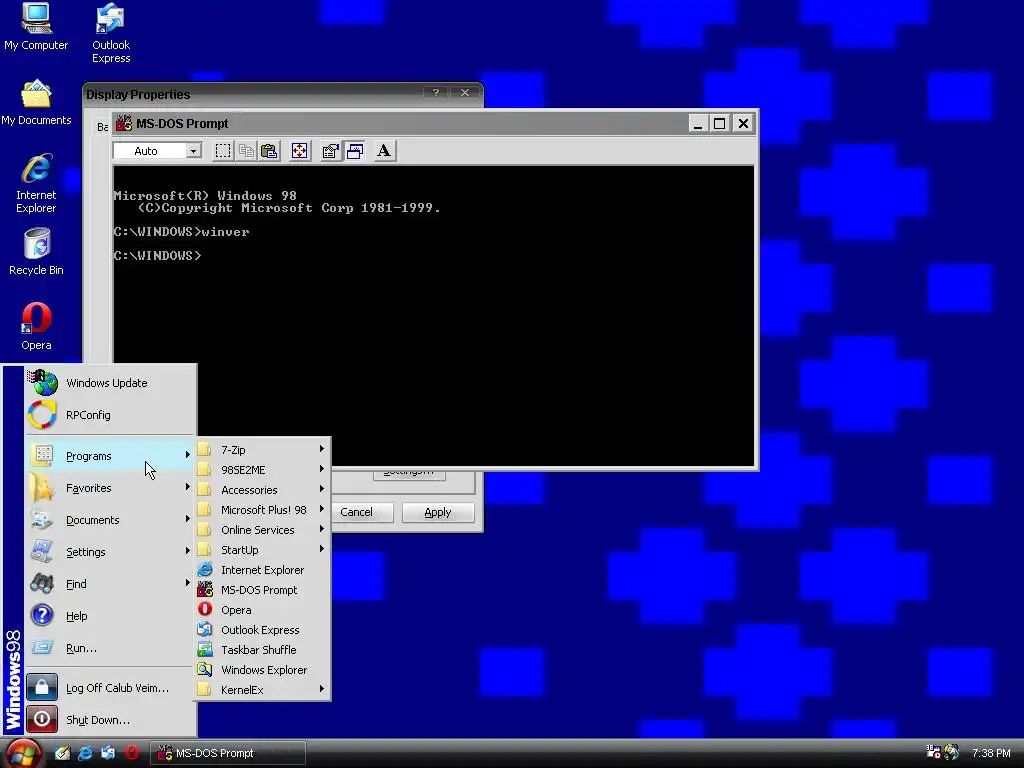The height and width of the screenshot is (768, 1024).
Task: Click Opera quick launch icon
Action: point(131,753)
